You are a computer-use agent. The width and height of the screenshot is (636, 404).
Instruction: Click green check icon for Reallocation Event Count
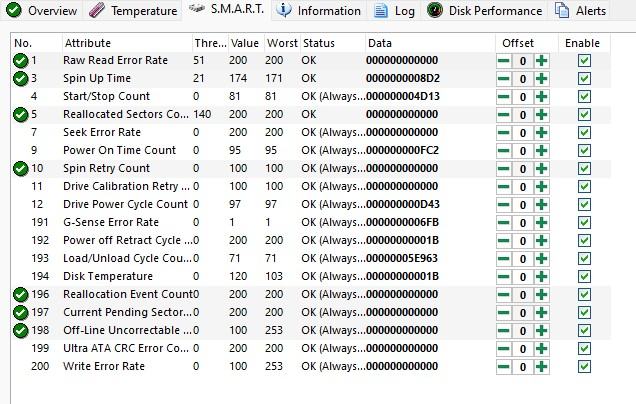coord(20,294)
